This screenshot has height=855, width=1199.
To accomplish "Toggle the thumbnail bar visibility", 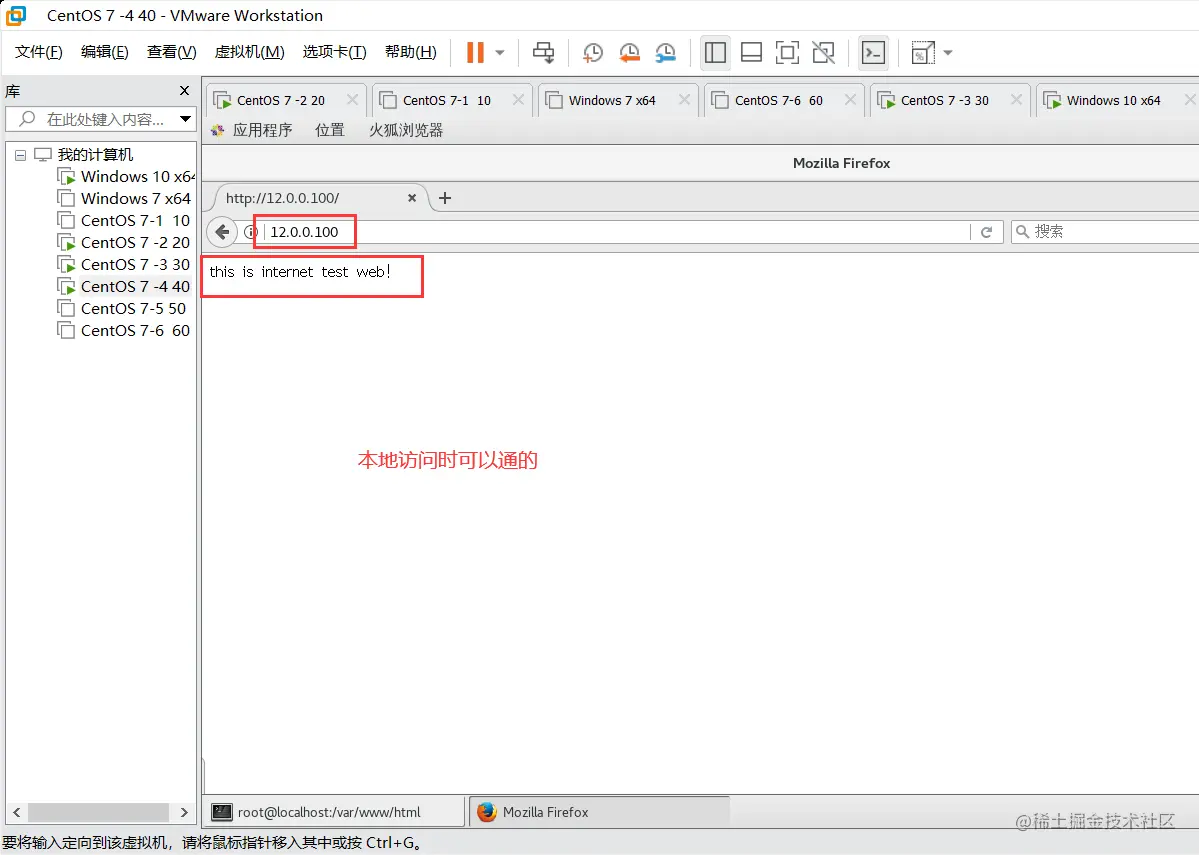I will [751, 52].
